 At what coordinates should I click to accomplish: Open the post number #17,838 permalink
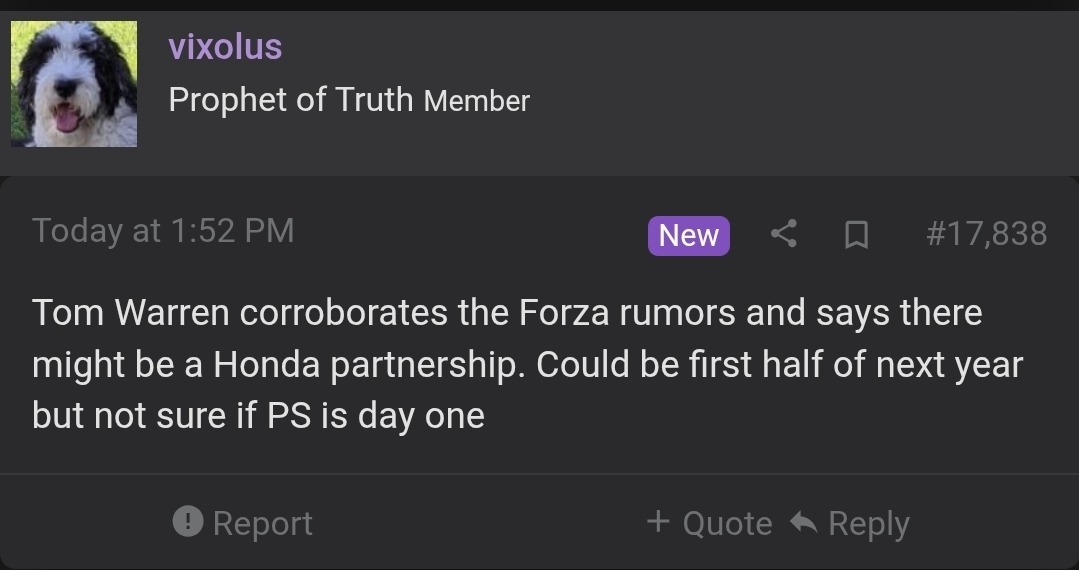pos(987,234)
